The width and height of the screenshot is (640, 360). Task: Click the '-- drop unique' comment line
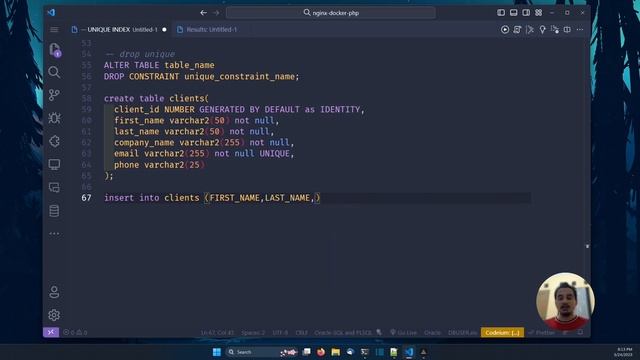coord(140,54)
